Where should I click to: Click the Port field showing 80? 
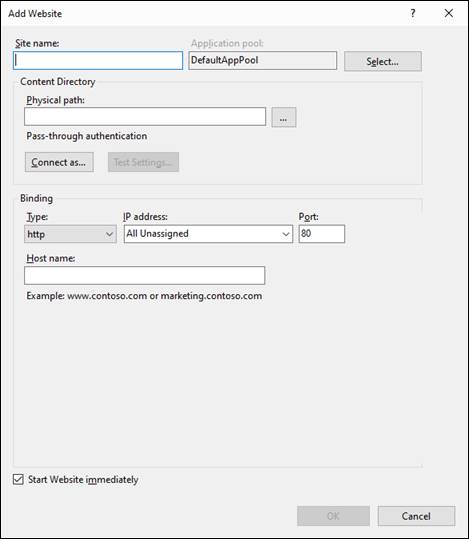pos(322,234)
